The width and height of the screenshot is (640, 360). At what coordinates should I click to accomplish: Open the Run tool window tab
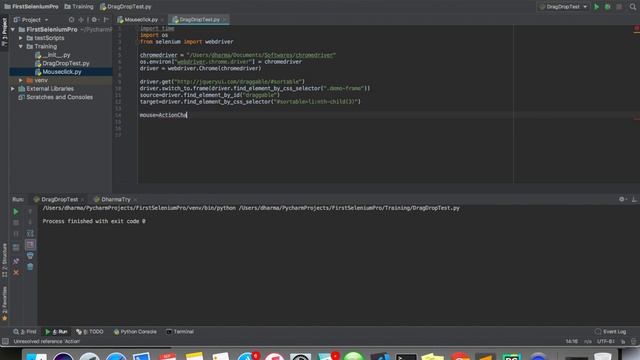[56, 332]
